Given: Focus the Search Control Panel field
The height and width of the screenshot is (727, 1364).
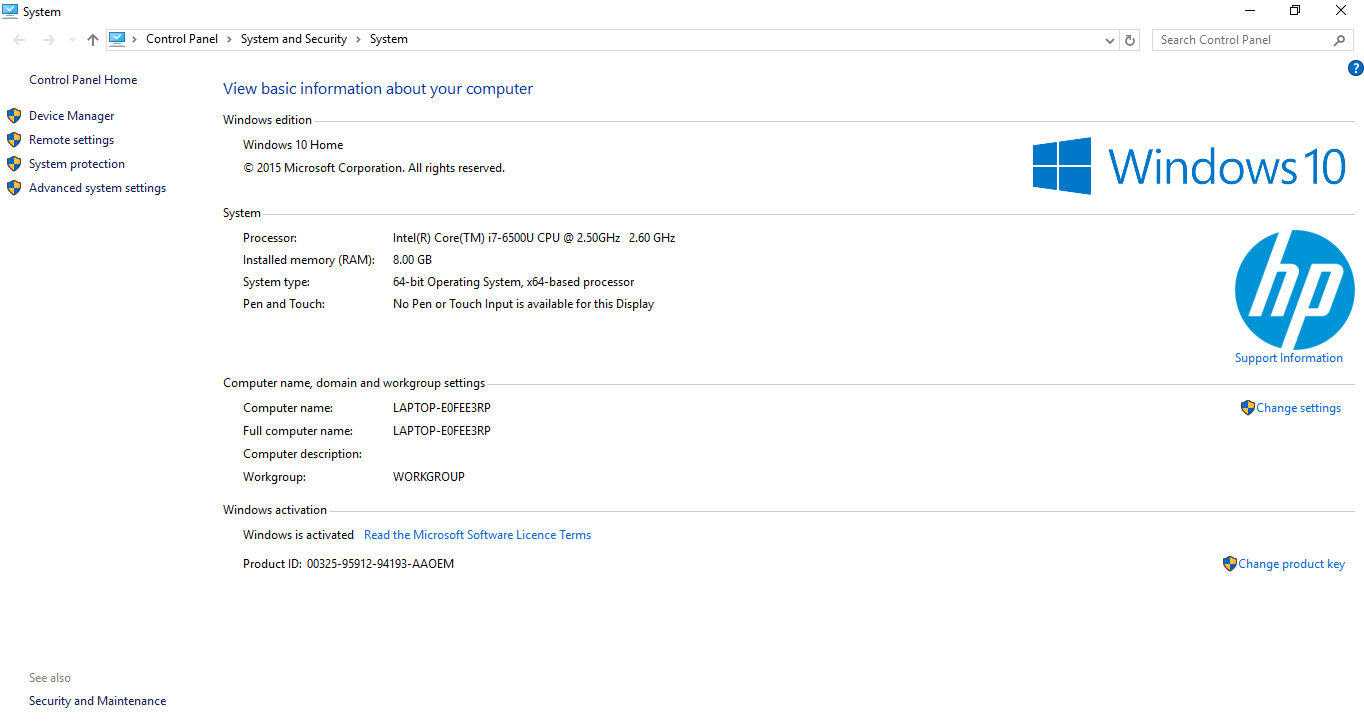Looking at the screenshot, I should [x=1240, y=40].
